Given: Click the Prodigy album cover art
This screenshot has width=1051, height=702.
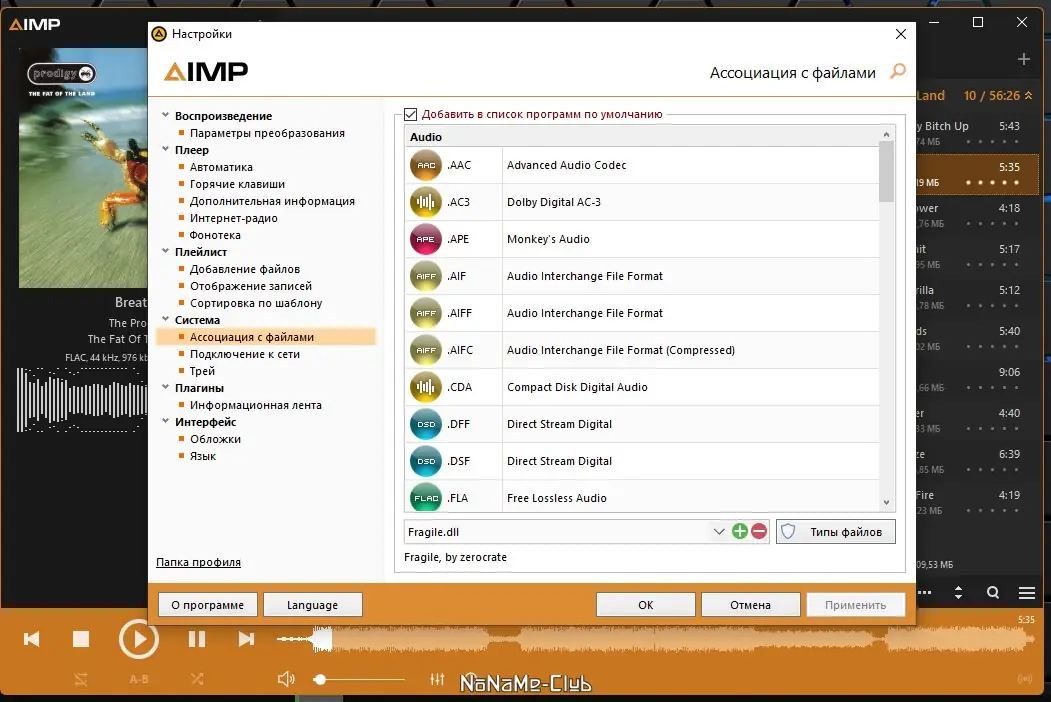Looking at the screenshot, I should point(83,168).
